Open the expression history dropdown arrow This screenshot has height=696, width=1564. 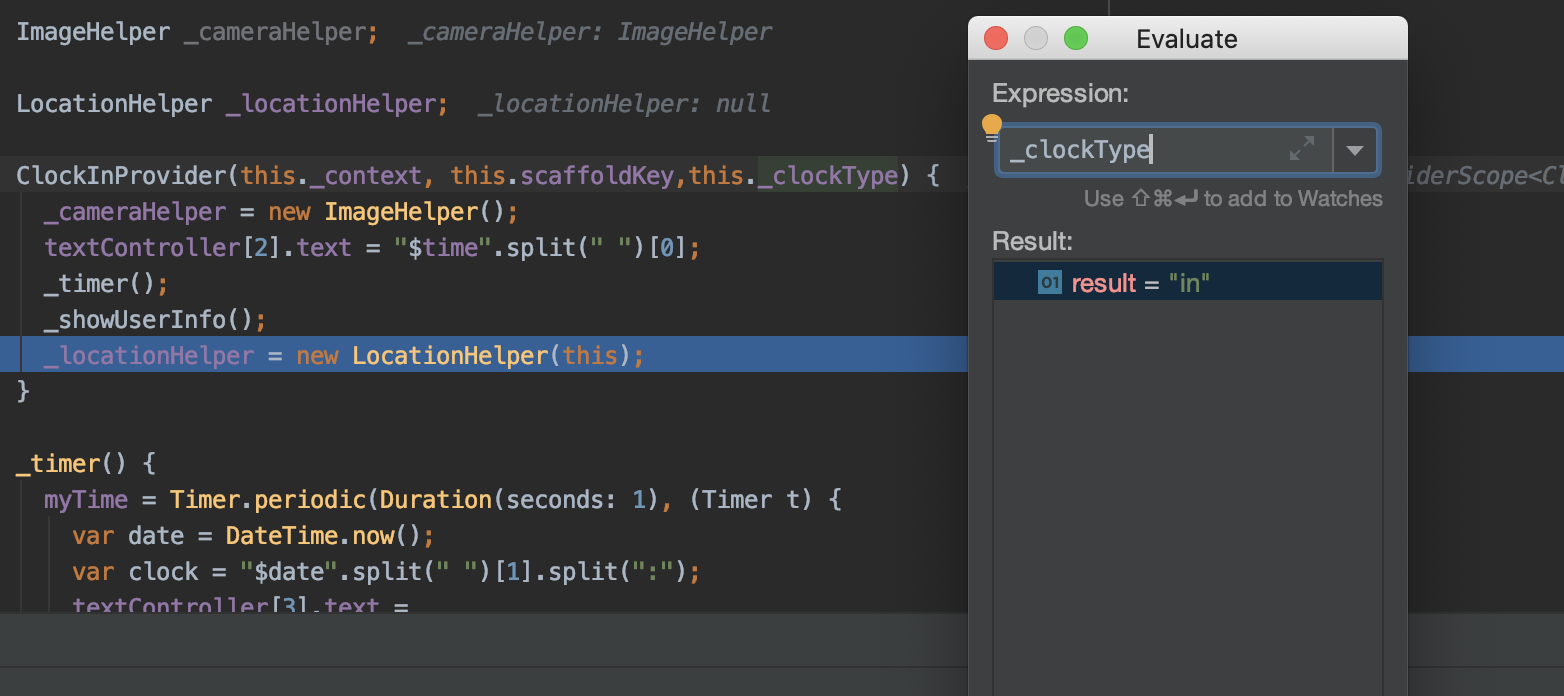[1355, 150]
